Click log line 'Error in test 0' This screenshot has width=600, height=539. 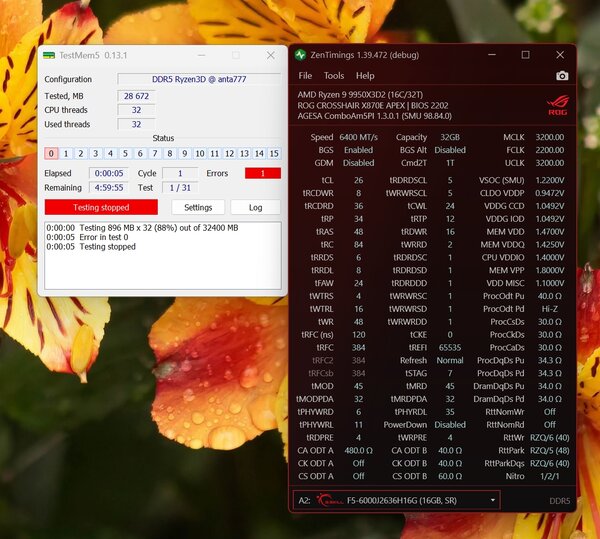(87, 237)
